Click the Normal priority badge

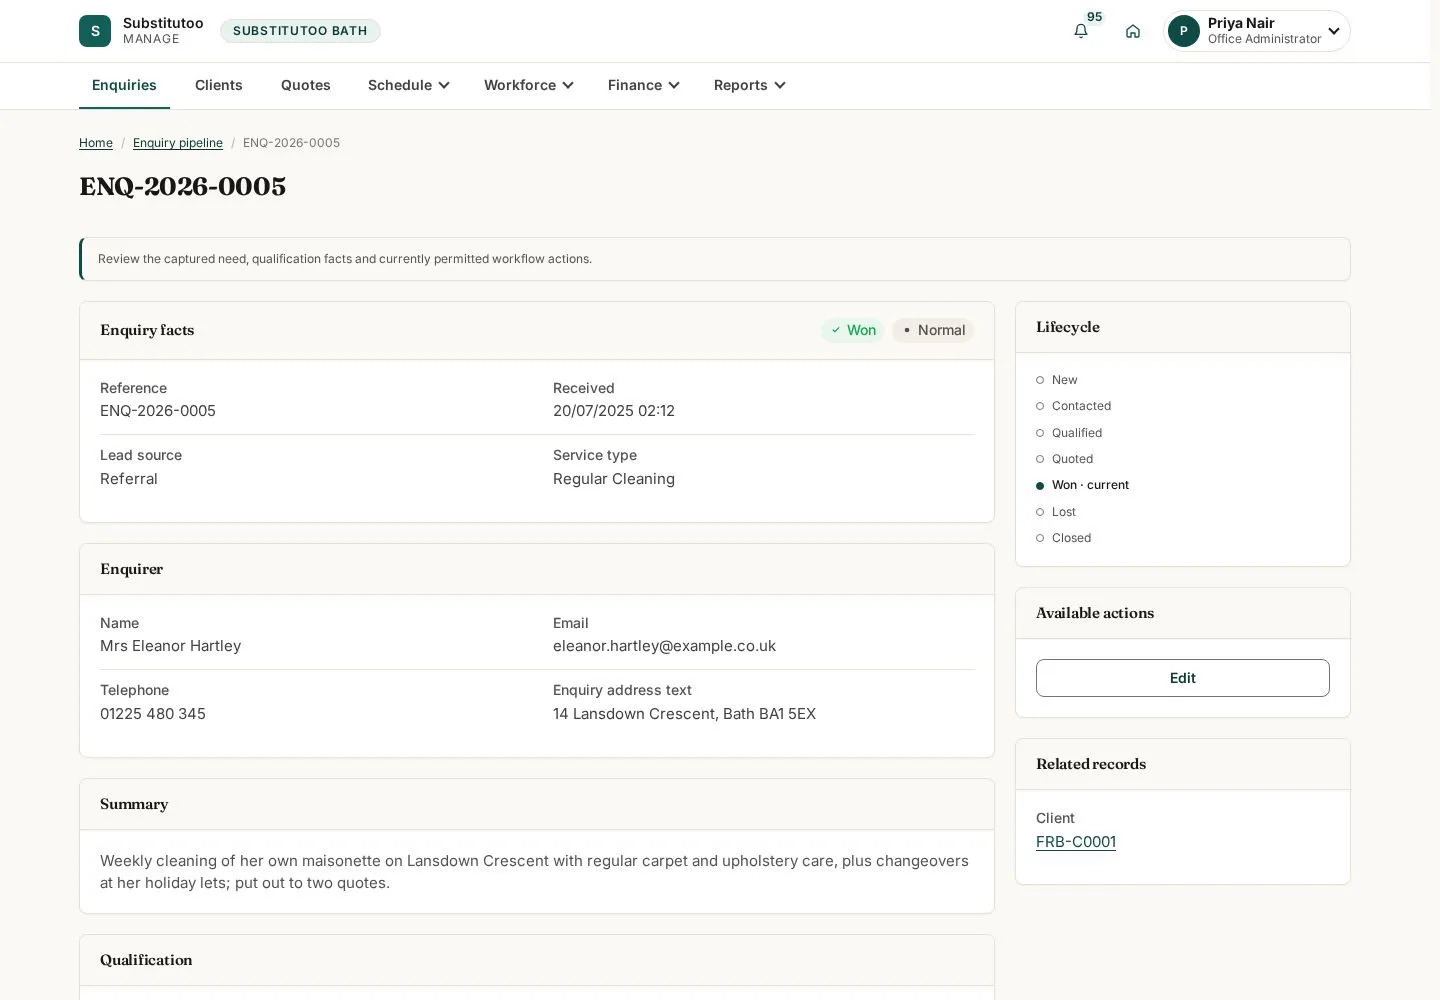933,330
